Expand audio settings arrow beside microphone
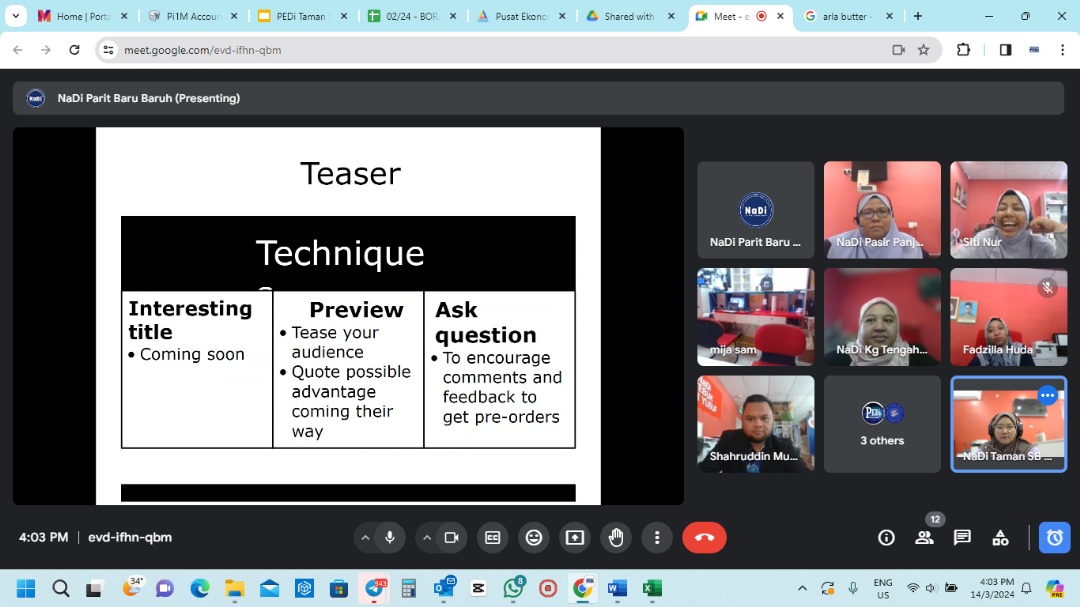This screenshot has height=607, width=1080. (365, 538)
